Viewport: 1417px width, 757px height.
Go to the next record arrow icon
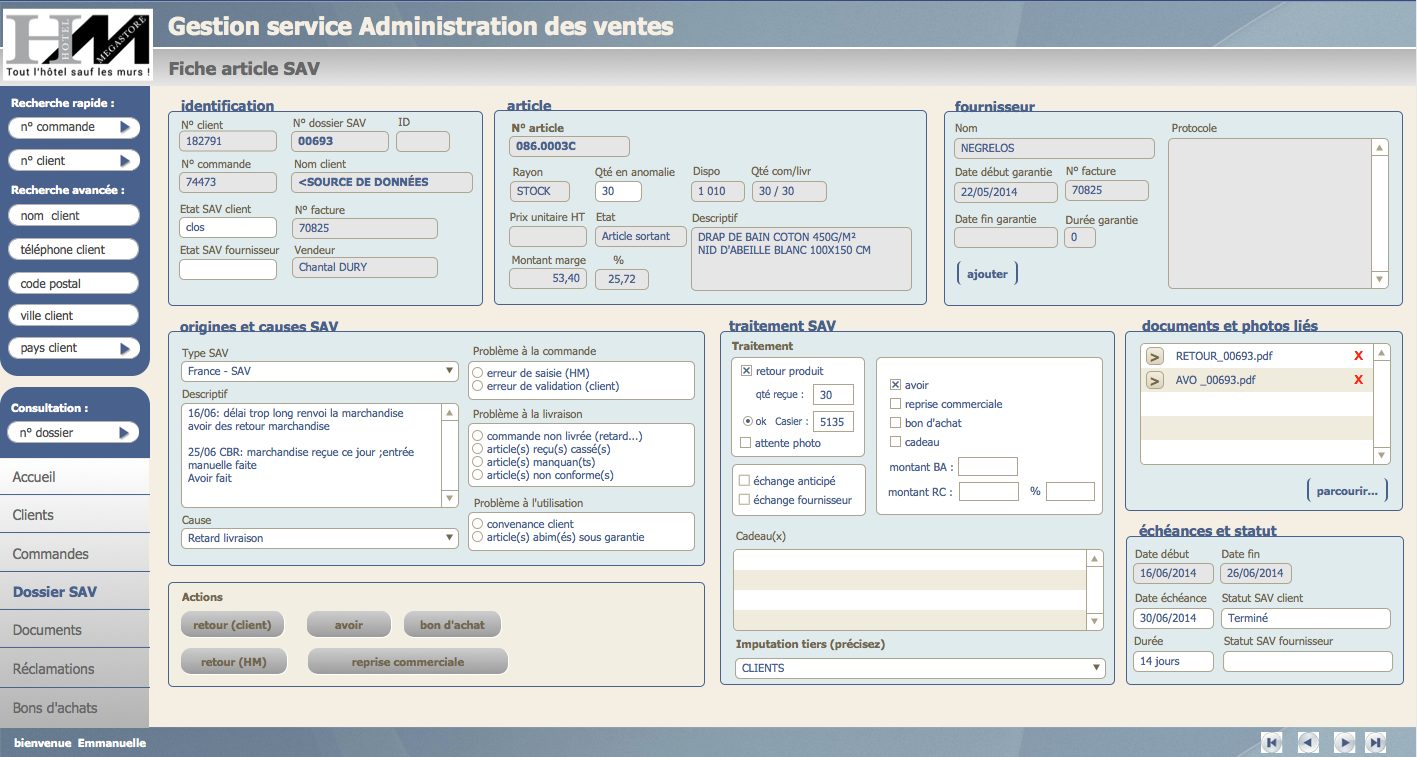click(1345, 742)
